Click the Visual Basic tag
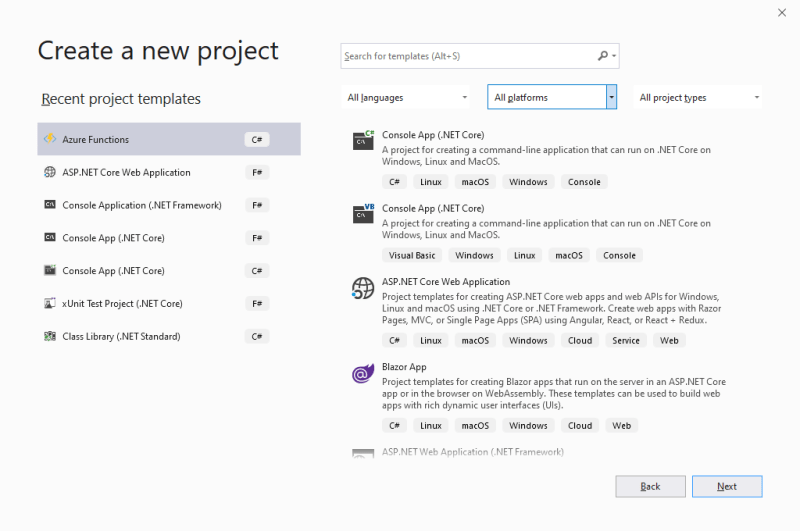 coord(412,255)
